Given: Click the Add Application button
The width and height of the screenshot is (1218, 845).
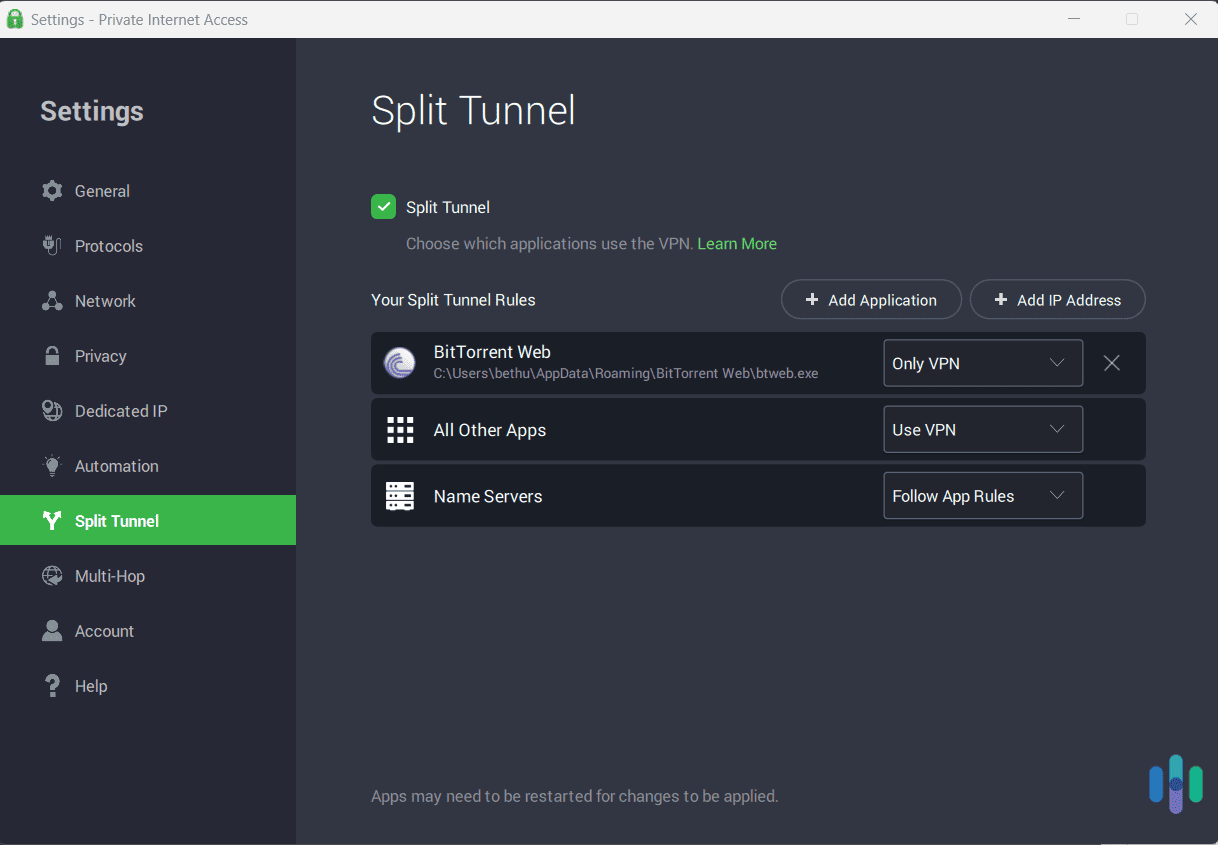Looking at the screenshot, I should (871, 299).
